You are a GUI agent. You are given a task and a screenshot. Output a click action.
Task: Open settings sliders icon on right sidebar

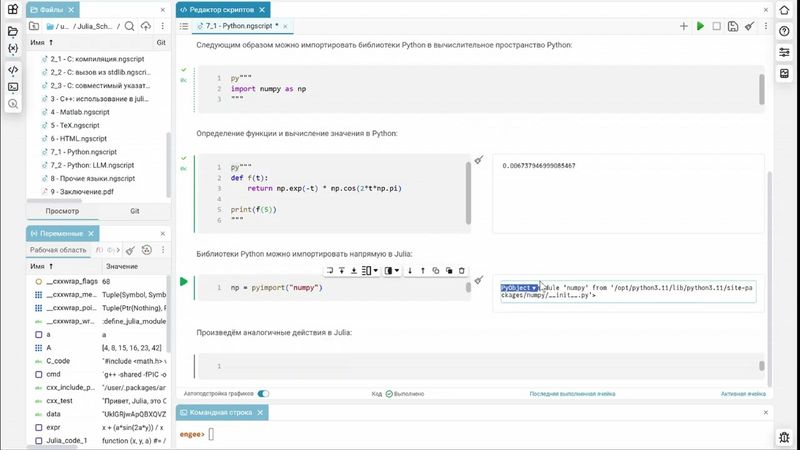(x=784, y=52)
